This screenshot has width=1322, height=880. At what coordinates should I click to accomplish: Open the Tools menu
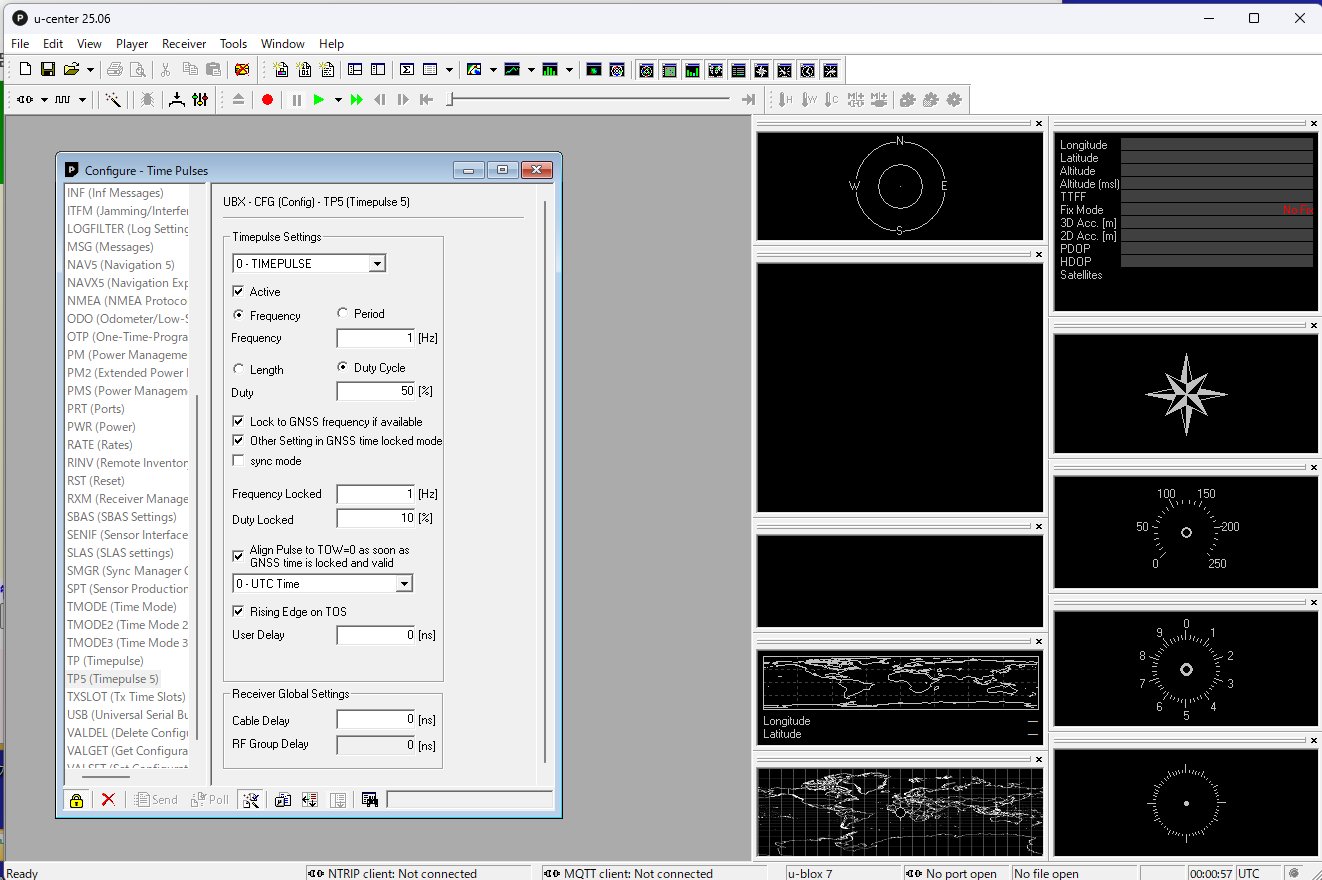pos(233,44)
